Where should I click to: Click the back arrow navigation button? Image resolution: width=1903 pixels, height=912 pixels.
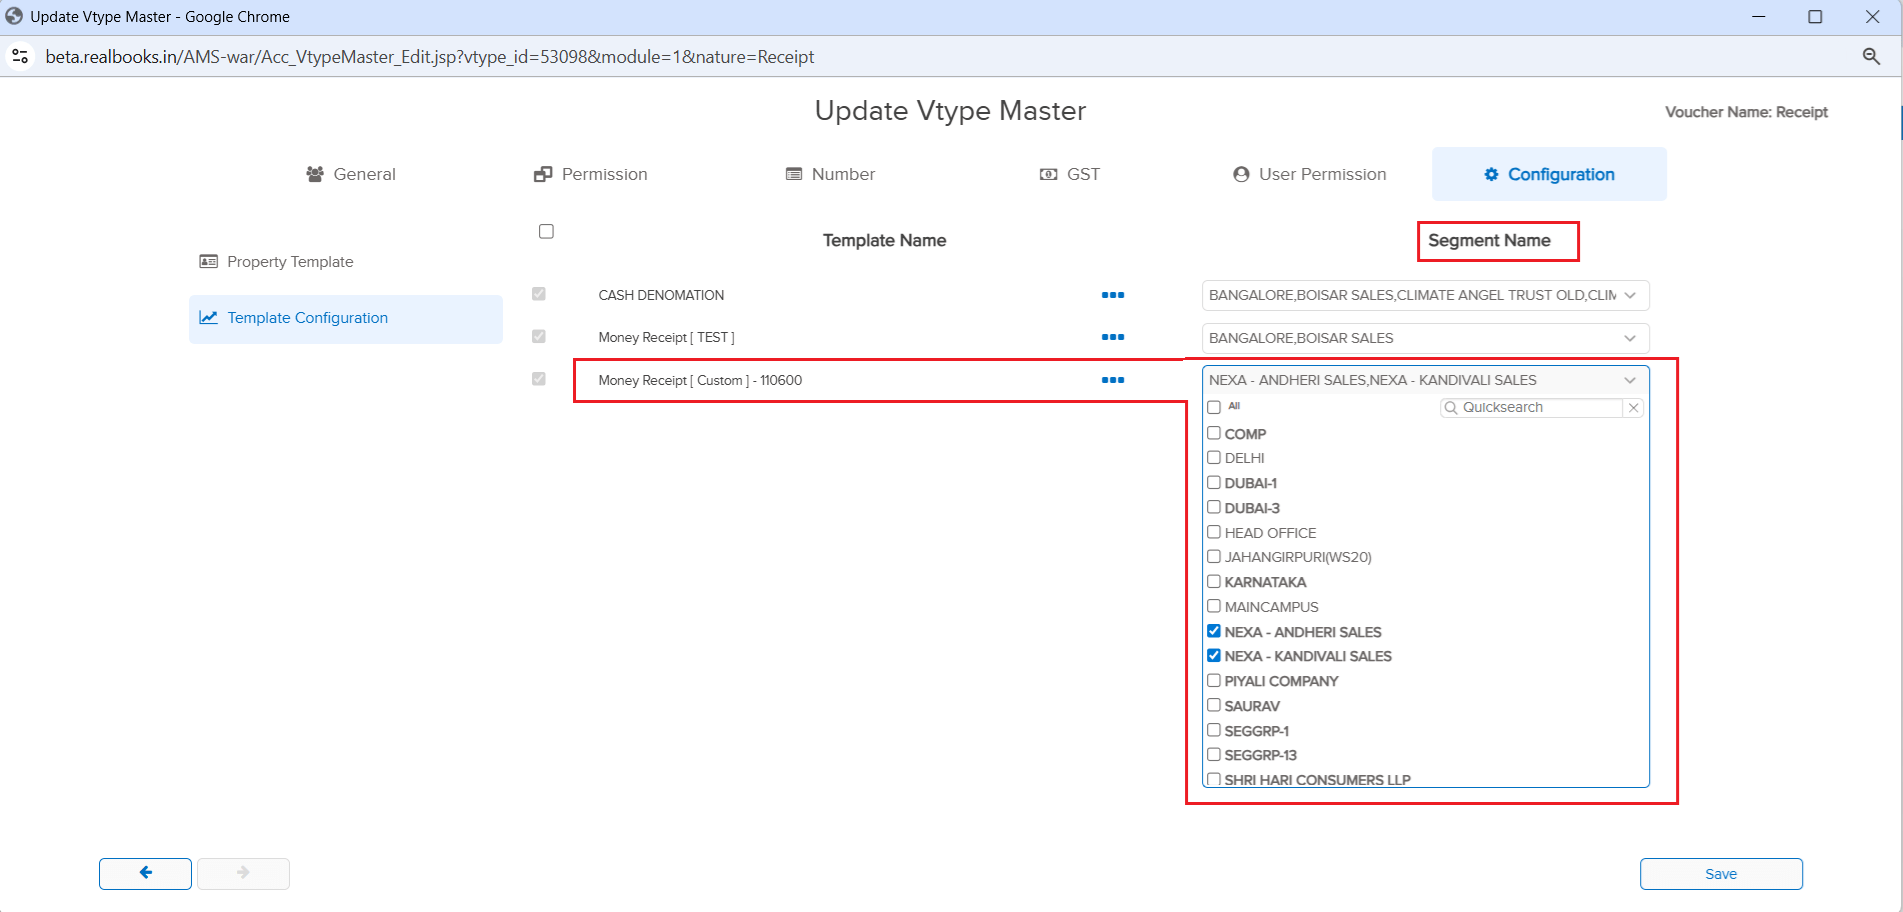click(x=145, y=873)
